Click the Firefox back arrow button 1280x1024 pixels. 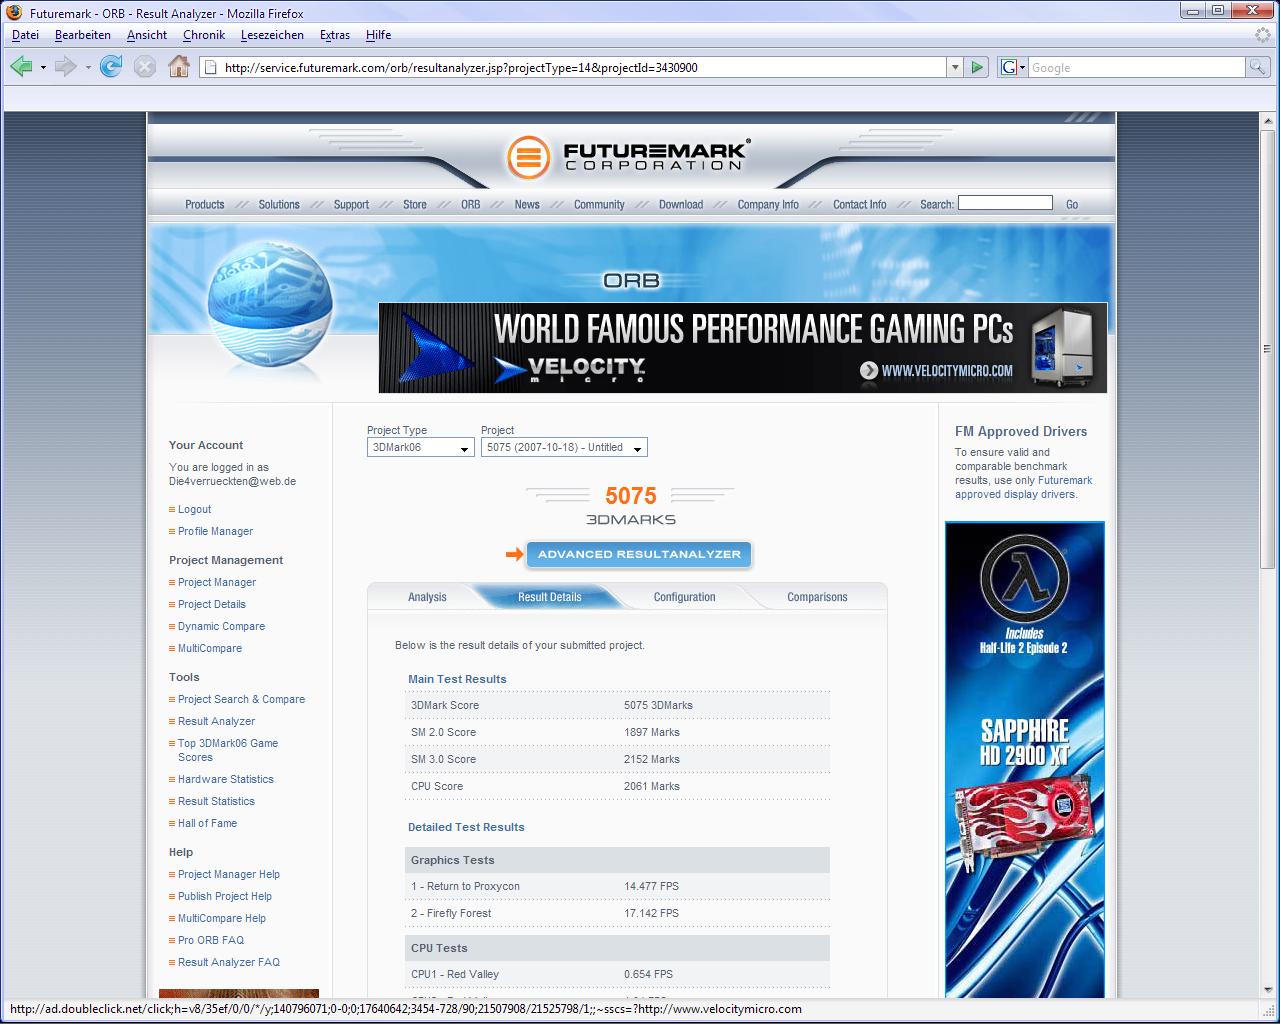coord(21,67)
